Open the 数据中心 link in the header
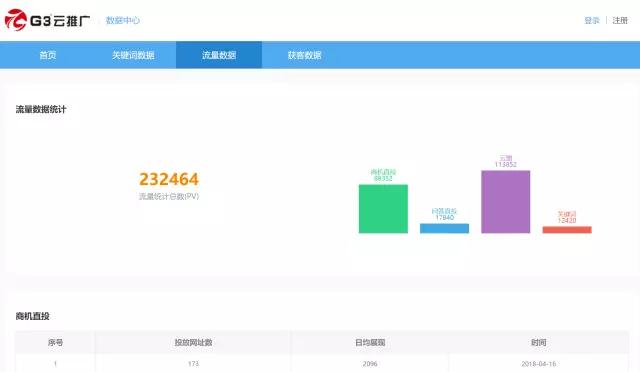This screenshot has width=640, height=372. [122, 20]
